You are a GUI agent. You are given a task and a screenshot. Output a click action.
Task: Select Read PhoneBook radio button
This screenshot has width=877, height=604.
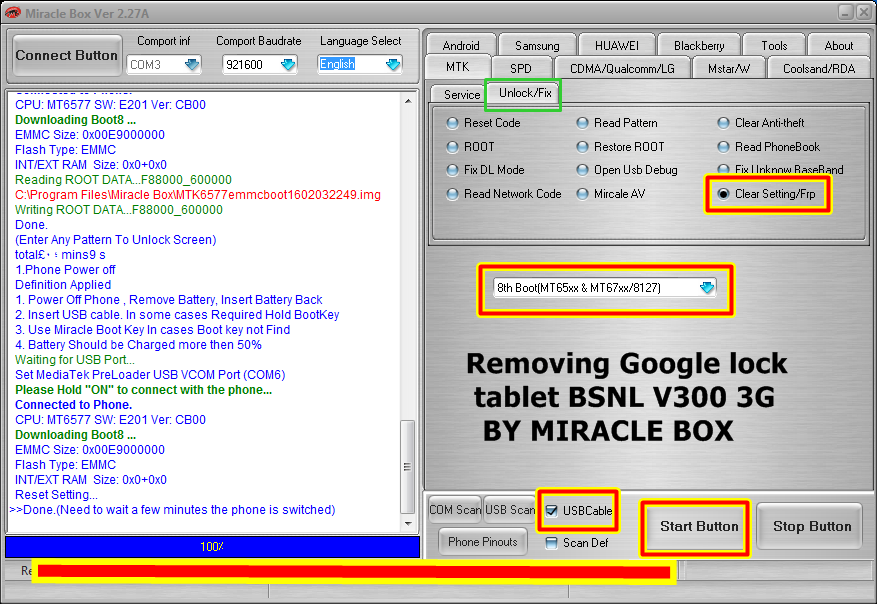[723, 147]
